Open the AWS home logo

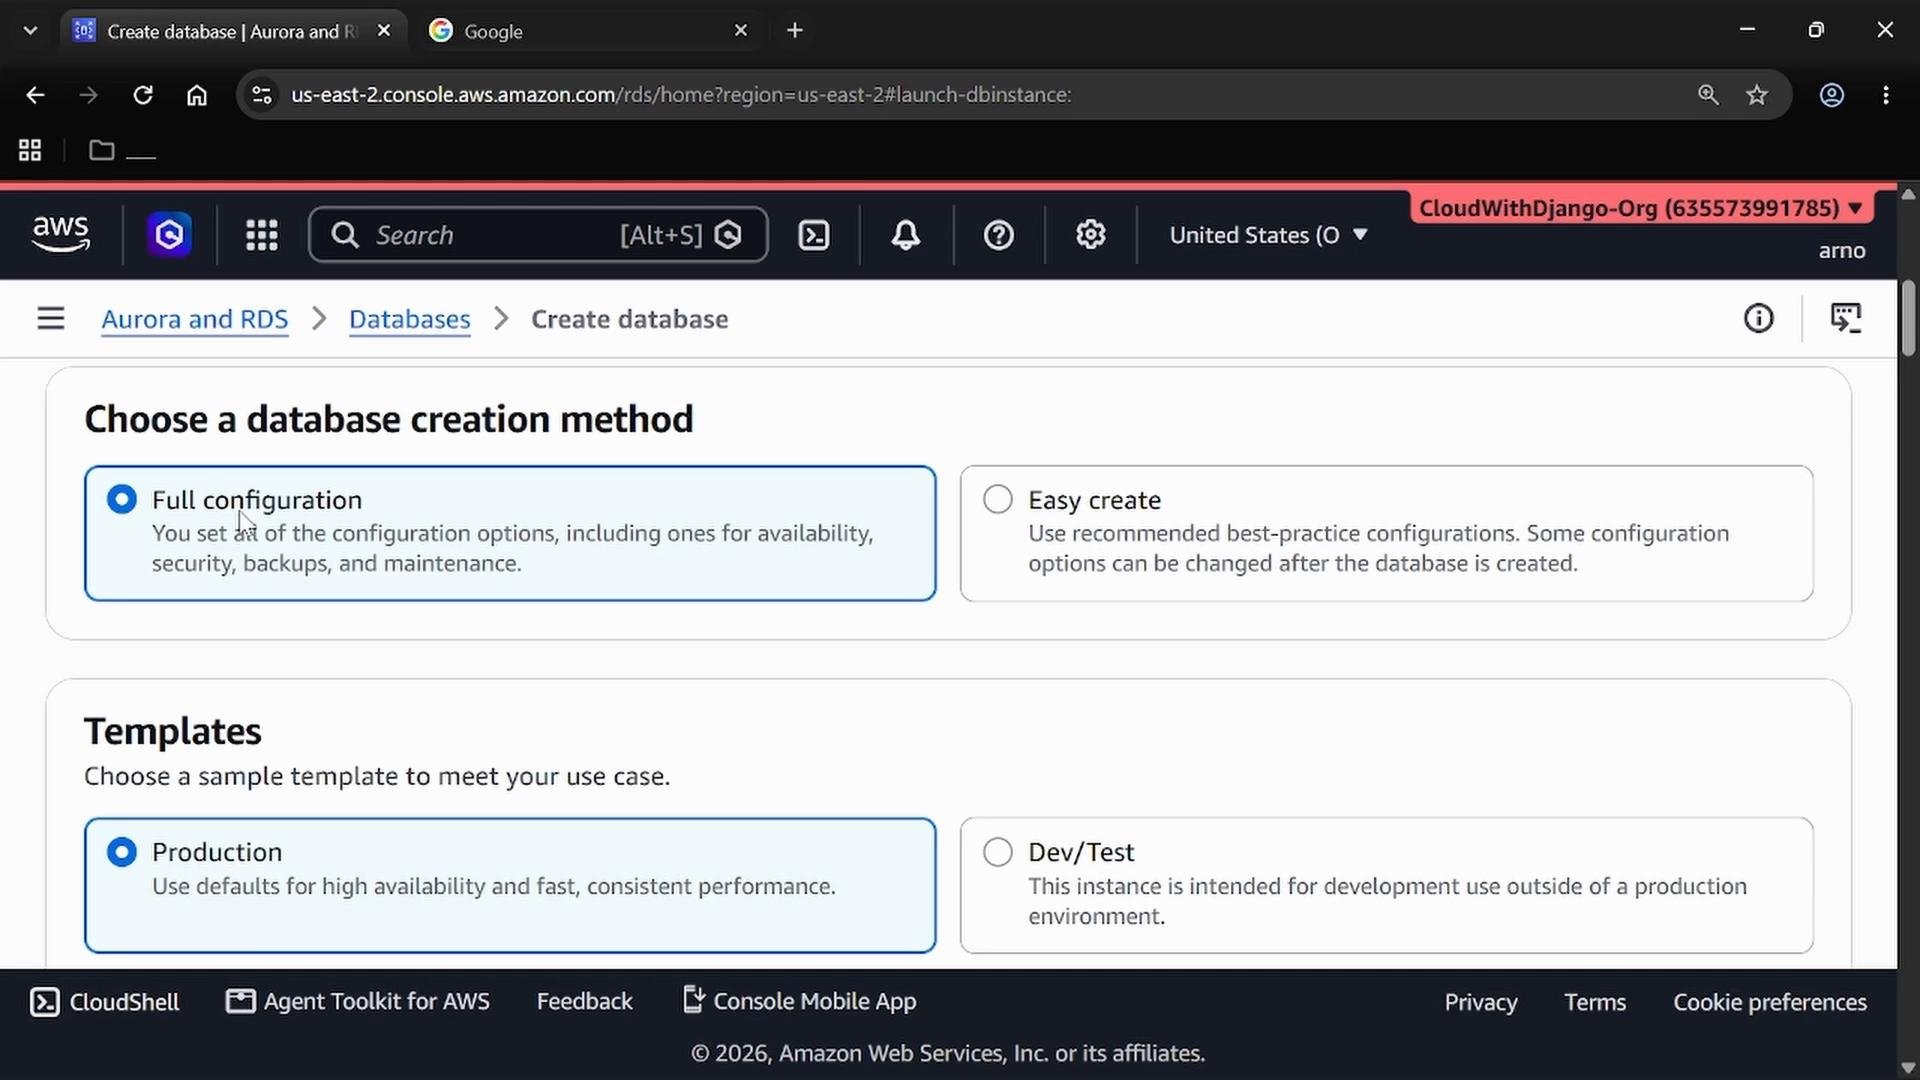coord(61,234)
